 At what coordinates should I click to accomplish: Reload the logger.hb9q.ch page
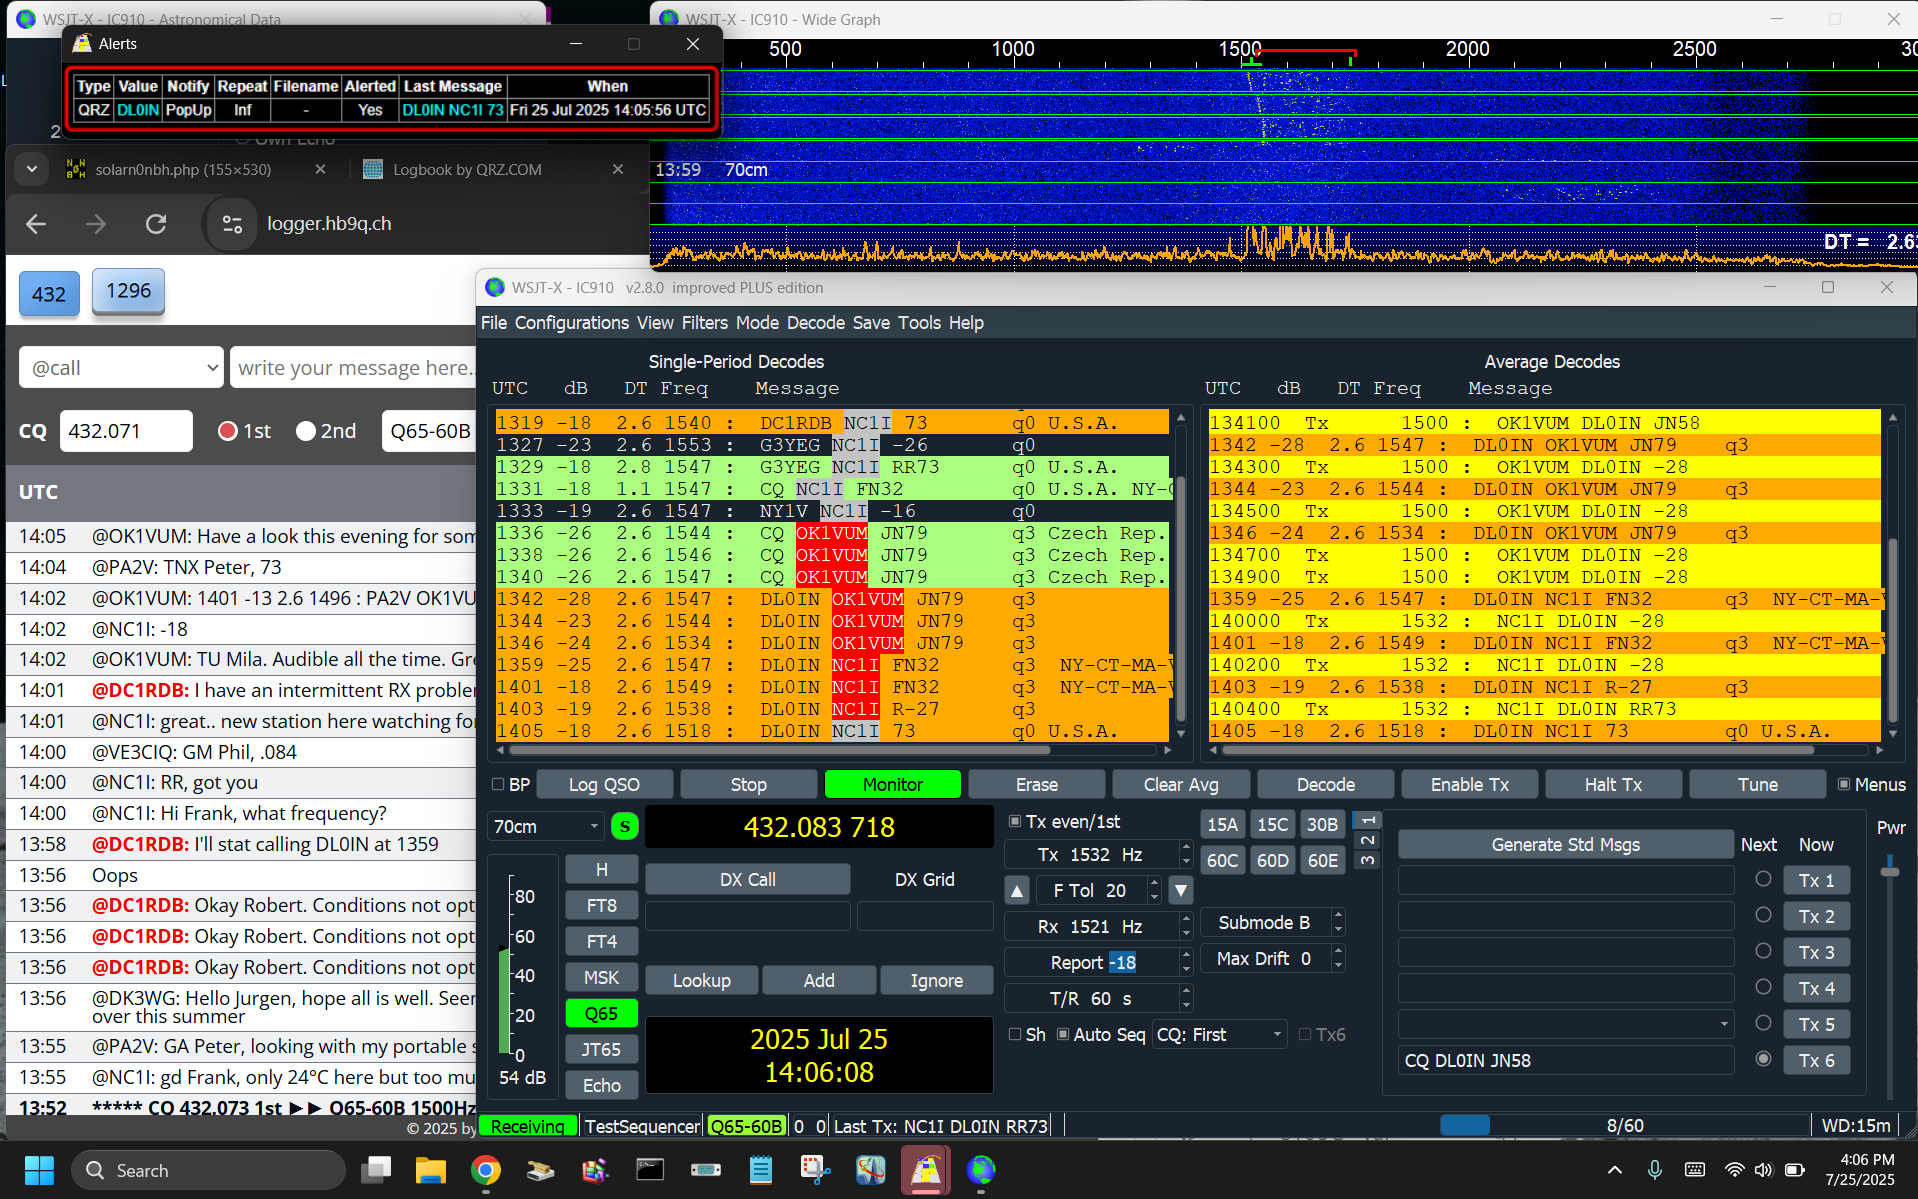click(156, 224)
